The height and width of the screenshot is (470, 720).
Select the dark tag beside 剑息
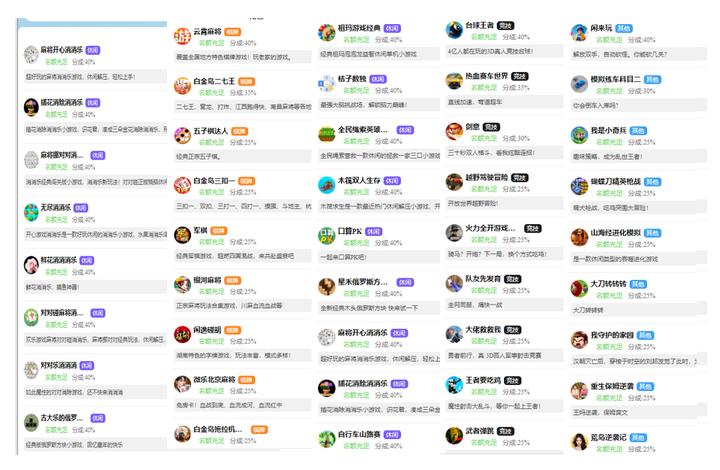(491, 127)
